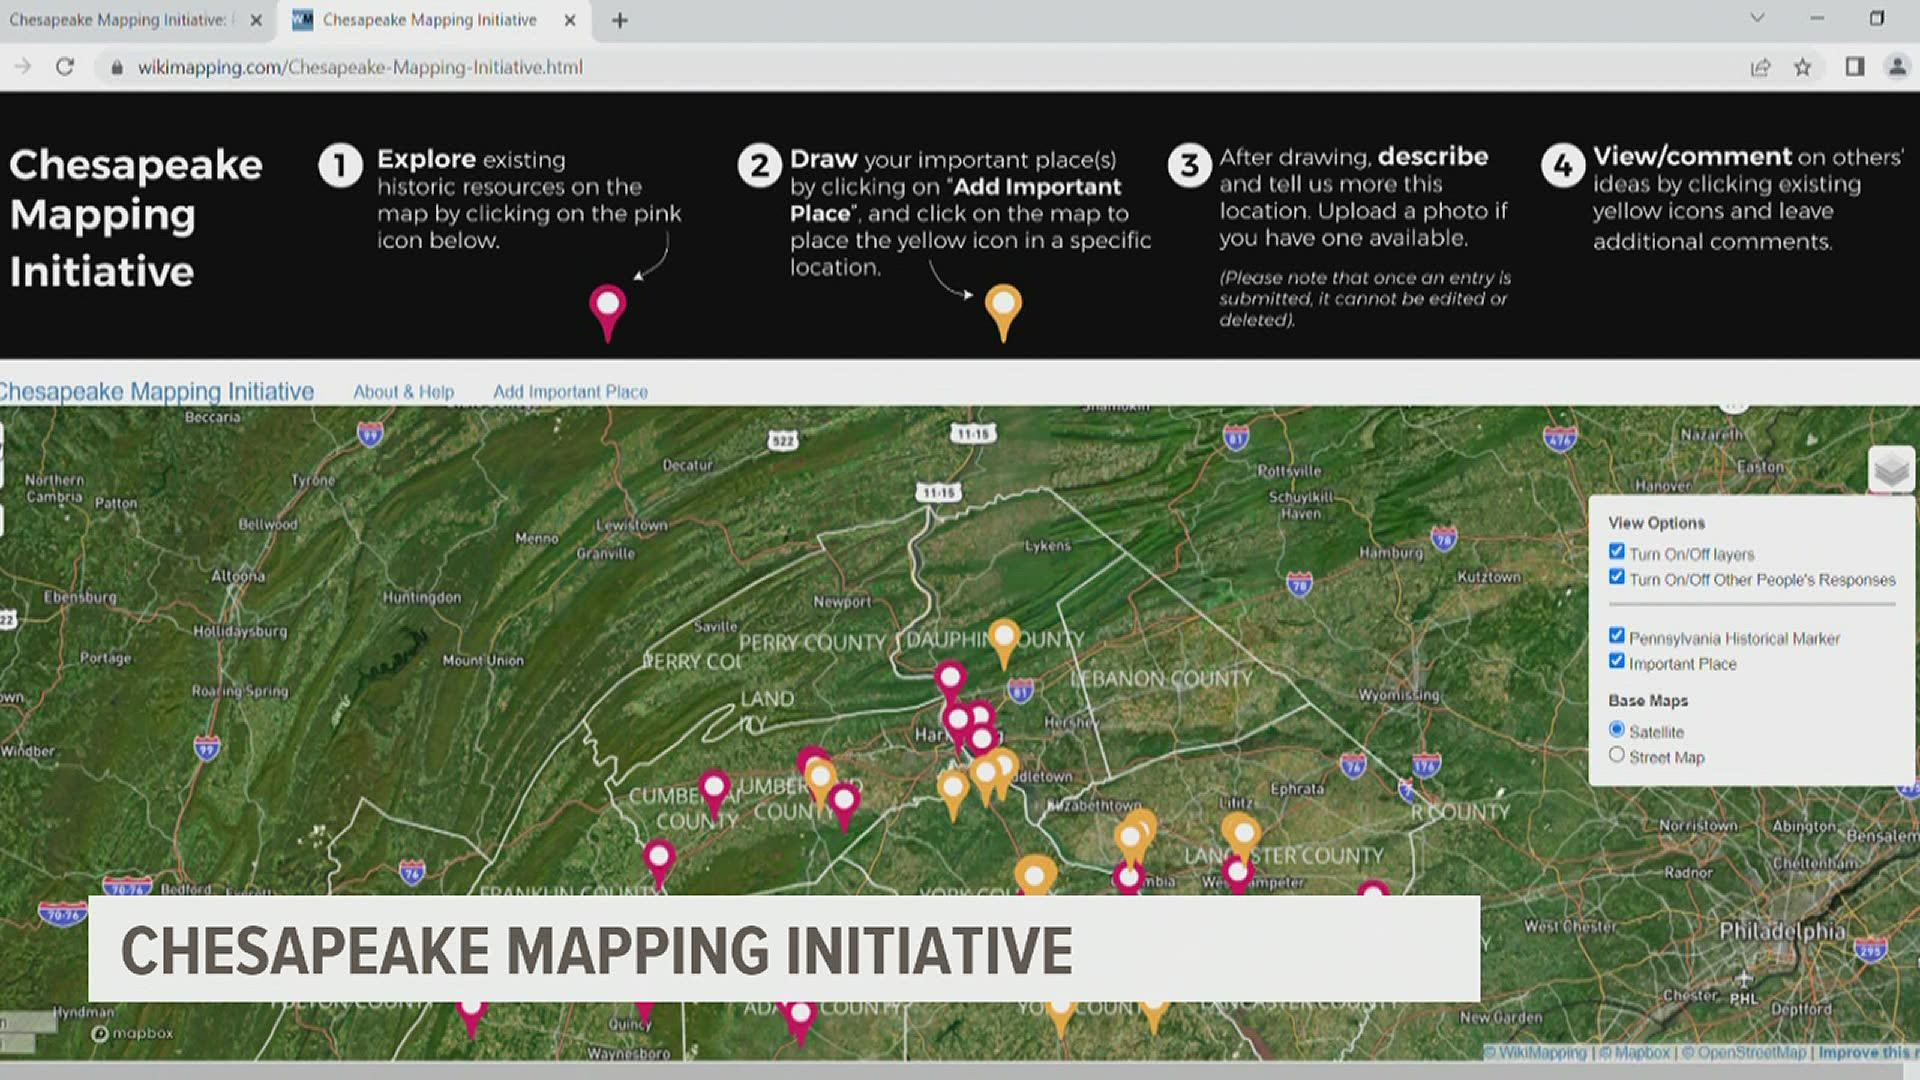Click pink marker above Cumberland County label
Viewport: 1920px width, 1080px height.
714,794
